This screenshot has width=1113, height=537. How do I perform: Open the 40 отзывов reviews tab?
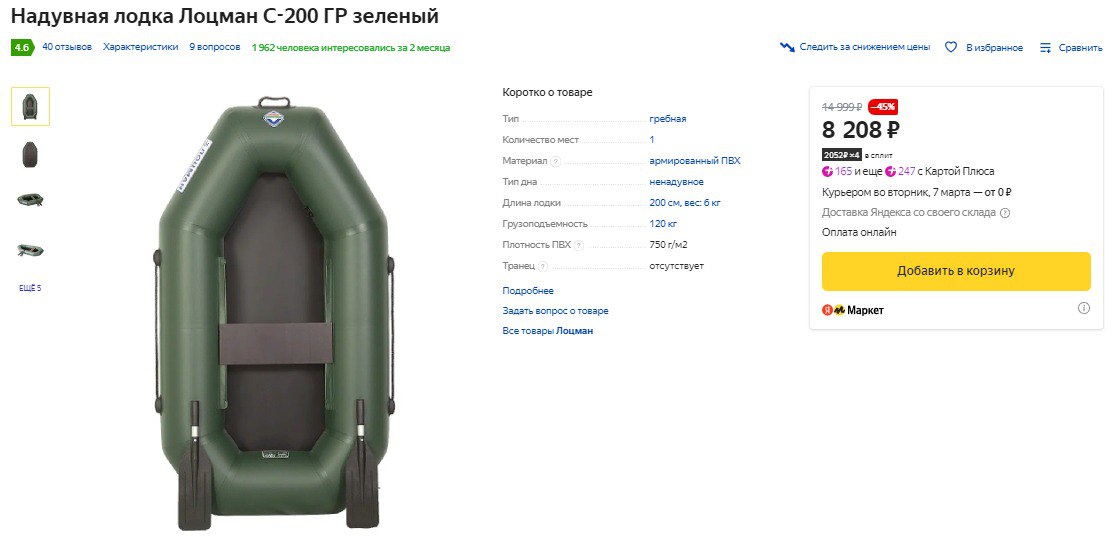67,48
